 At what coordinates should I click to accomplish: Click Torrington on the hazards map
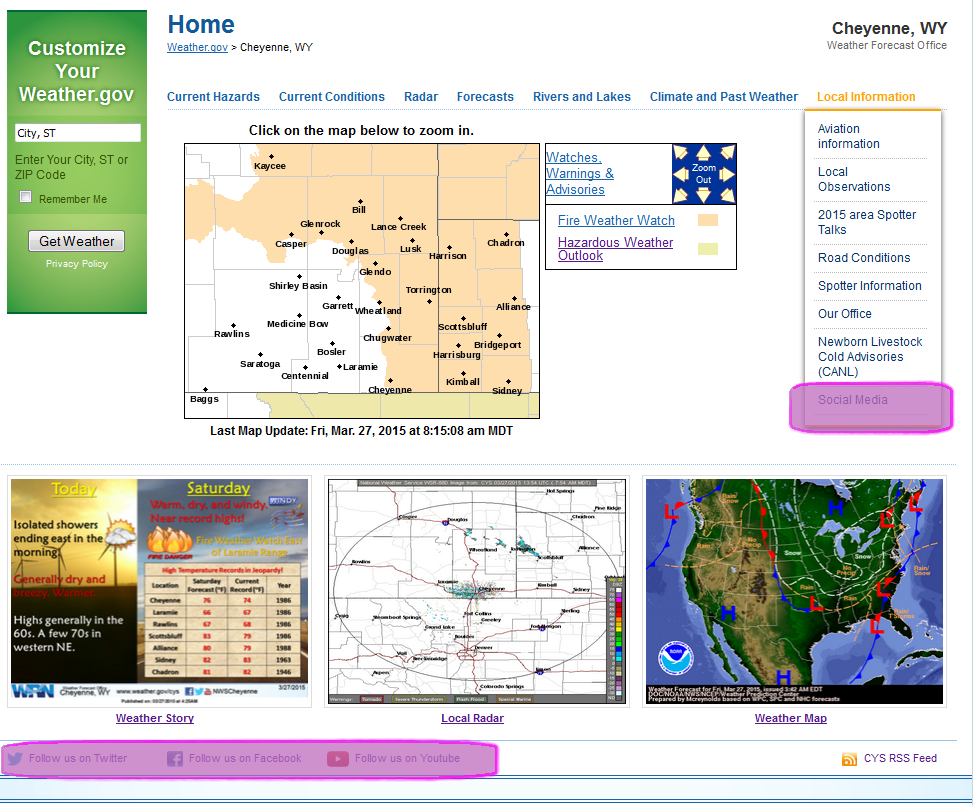tap(428, 290)
